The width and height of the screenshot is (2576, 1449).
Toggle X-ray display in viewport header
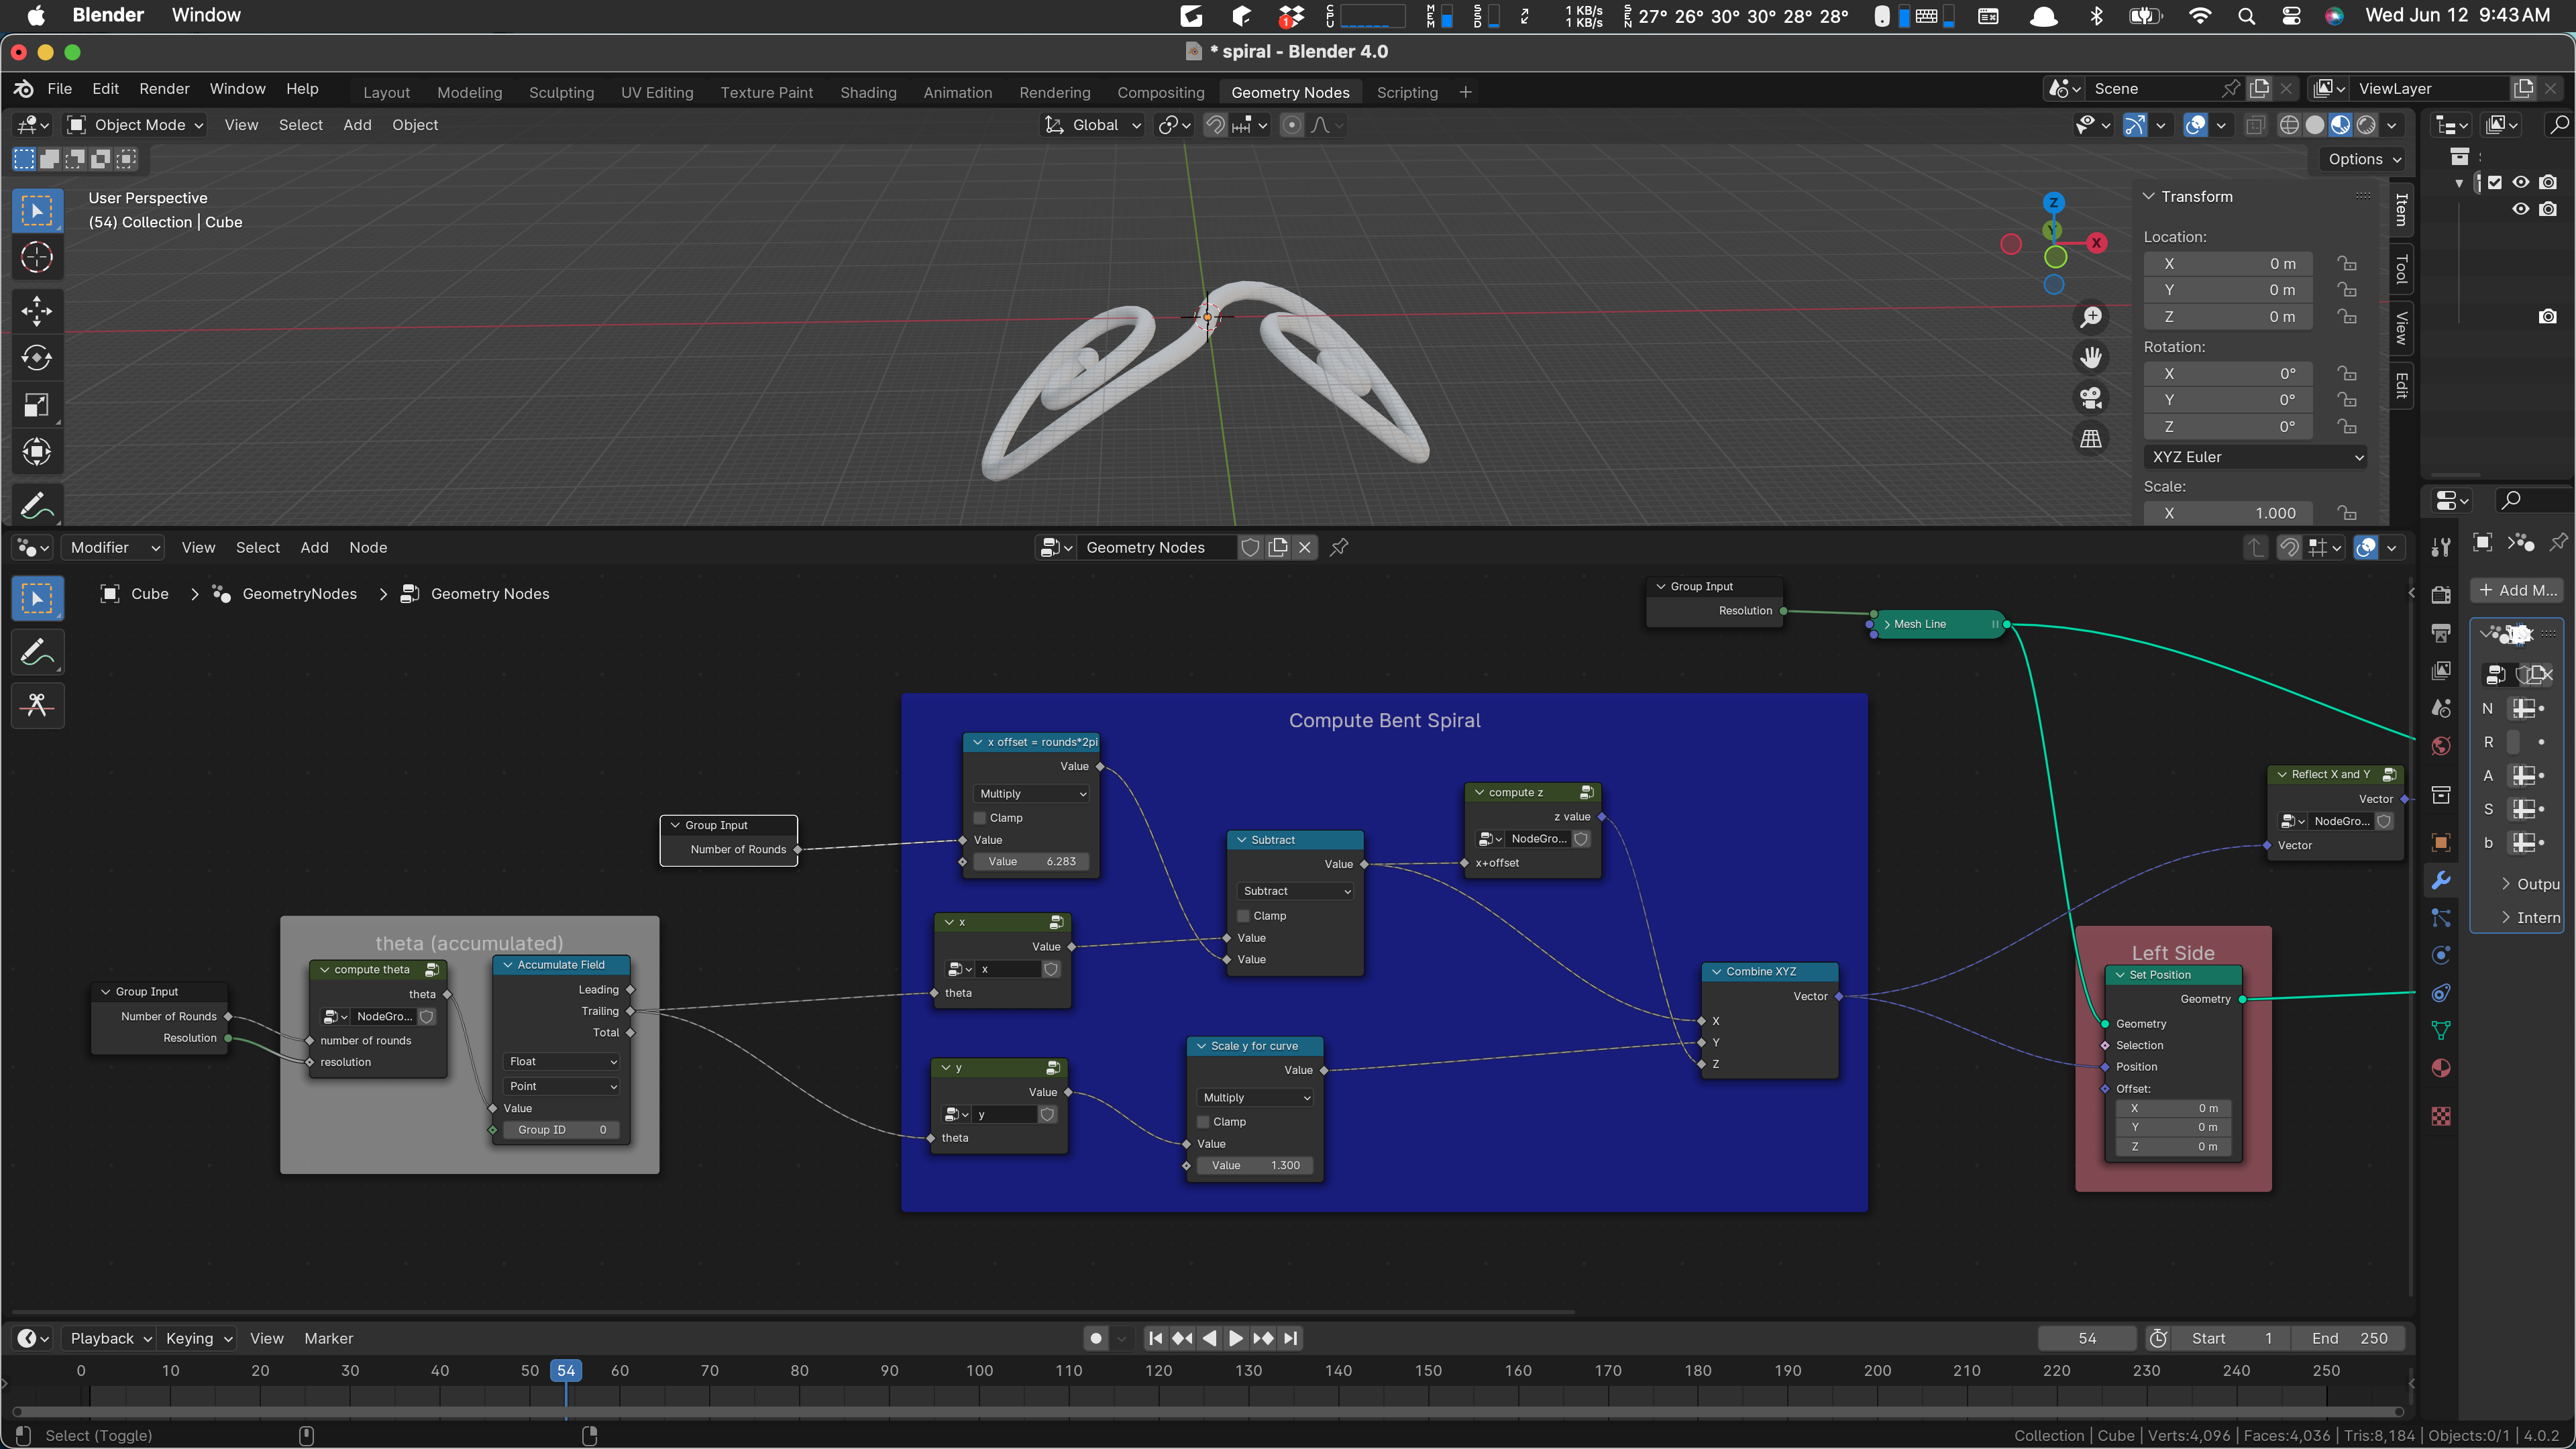[x=2255, y=125]
